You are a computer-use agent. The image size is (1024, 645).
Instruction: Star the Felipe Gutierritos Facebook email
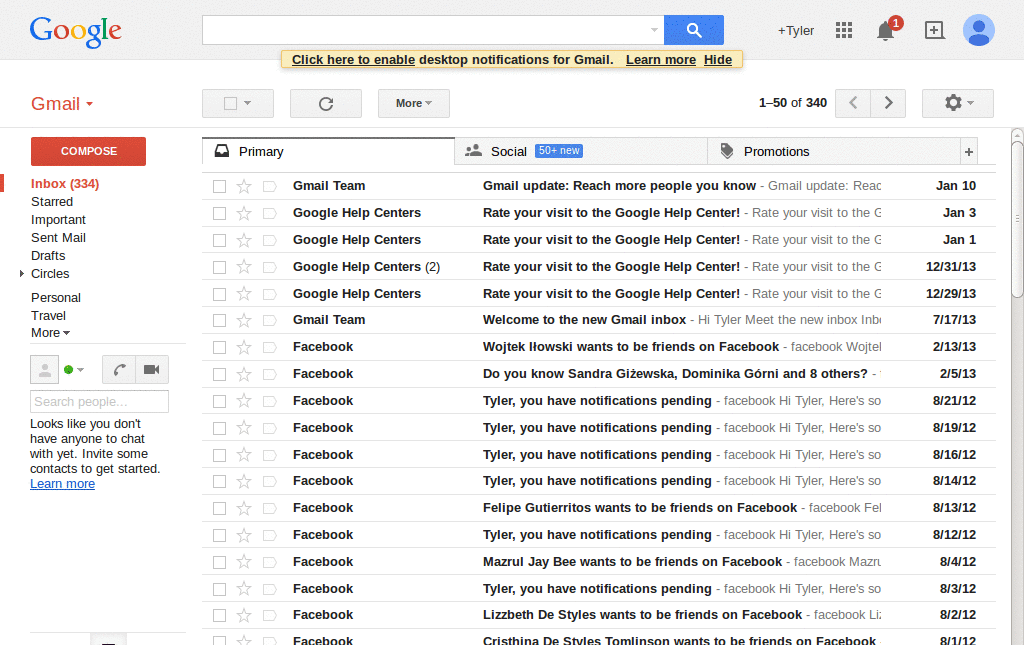click(x=244, y=508)
